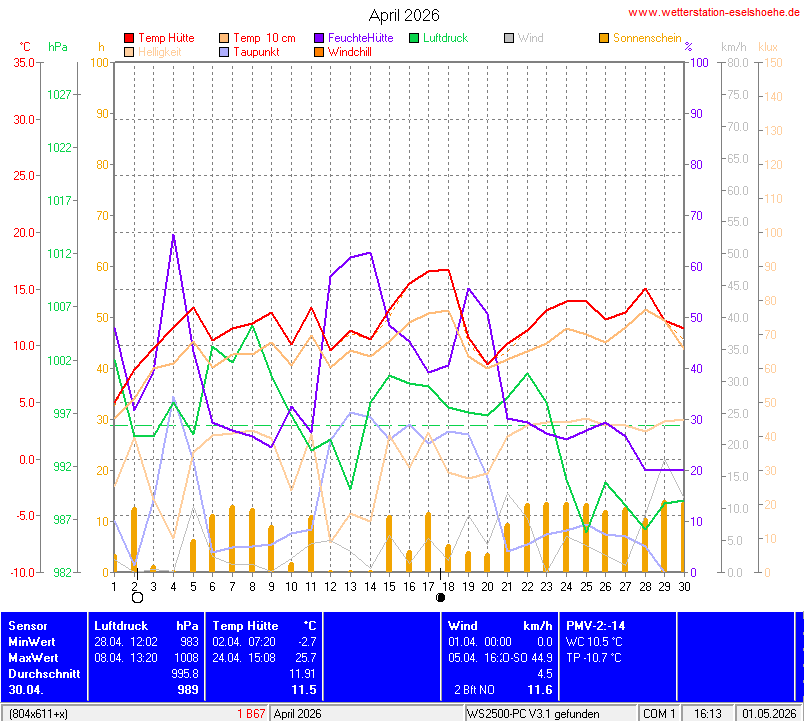Click the FeuchteHütte legend label
Screen dimensions: 804x721
(360, 38)
